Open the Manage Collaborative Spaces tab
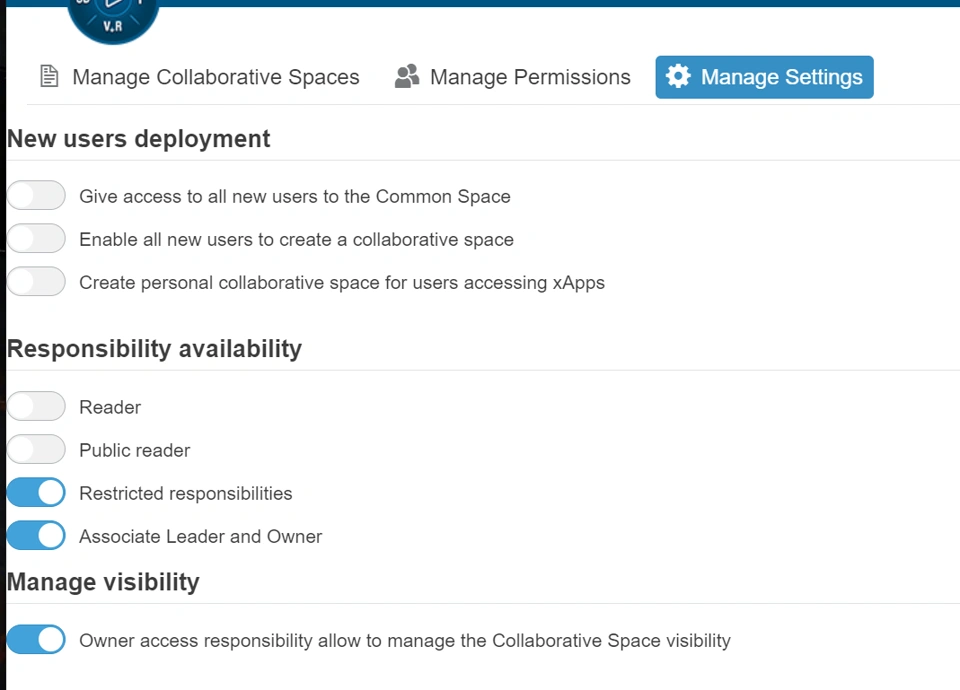This screenshot has height=690, width=960. (x=215, y=77)
